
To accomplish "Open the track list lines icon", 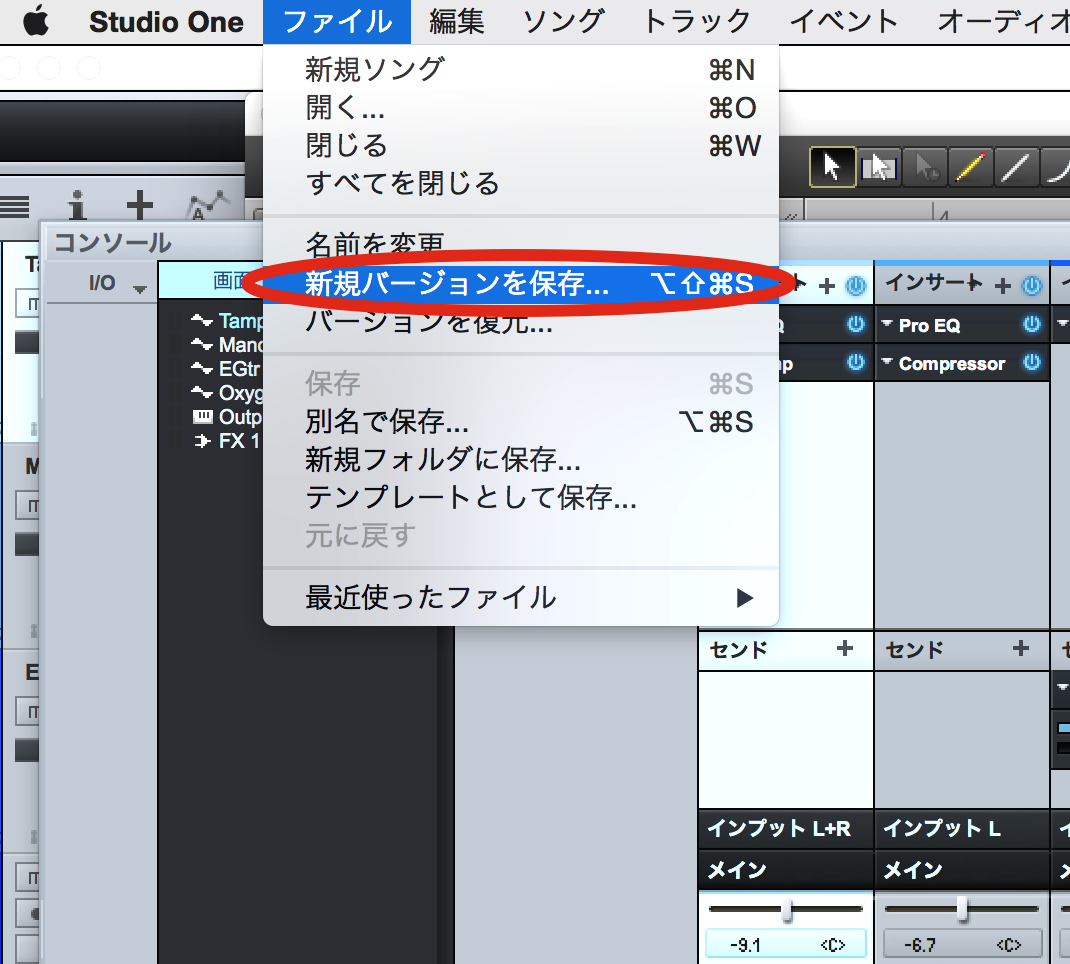I will tap(14, 206).
